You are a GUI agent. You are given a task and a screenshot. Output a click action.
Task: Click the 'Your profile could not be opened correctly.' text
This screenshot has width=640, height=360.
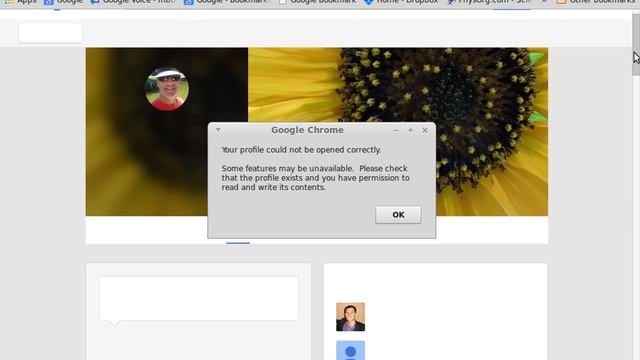pos(301,150)
